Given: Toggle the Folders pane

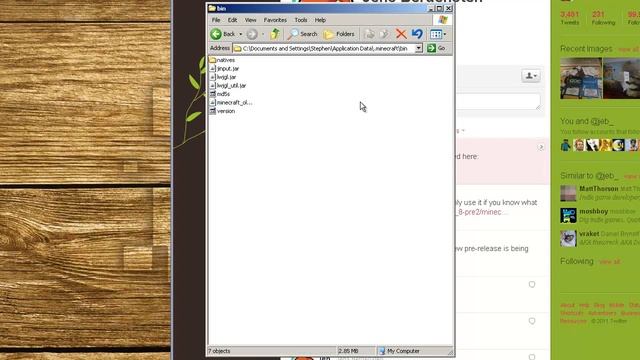Looking at the screenshot, I should coord(339,34).
